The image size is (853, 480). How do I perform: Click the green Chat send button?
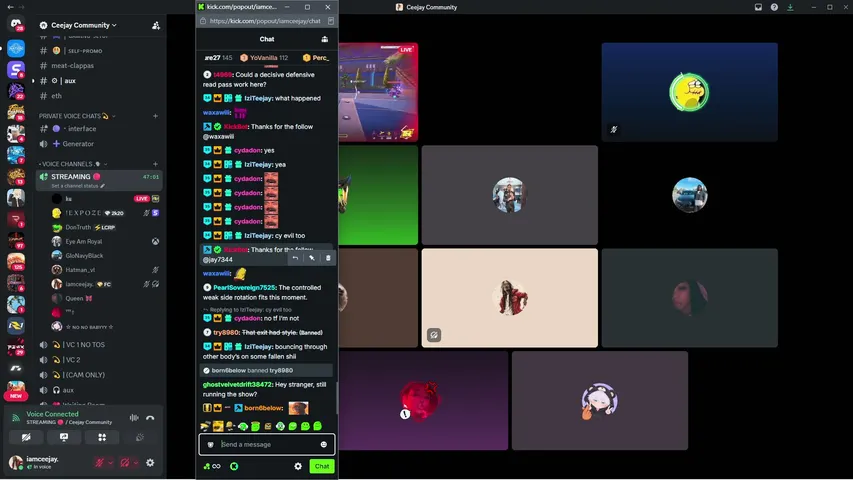pos(322,466)
